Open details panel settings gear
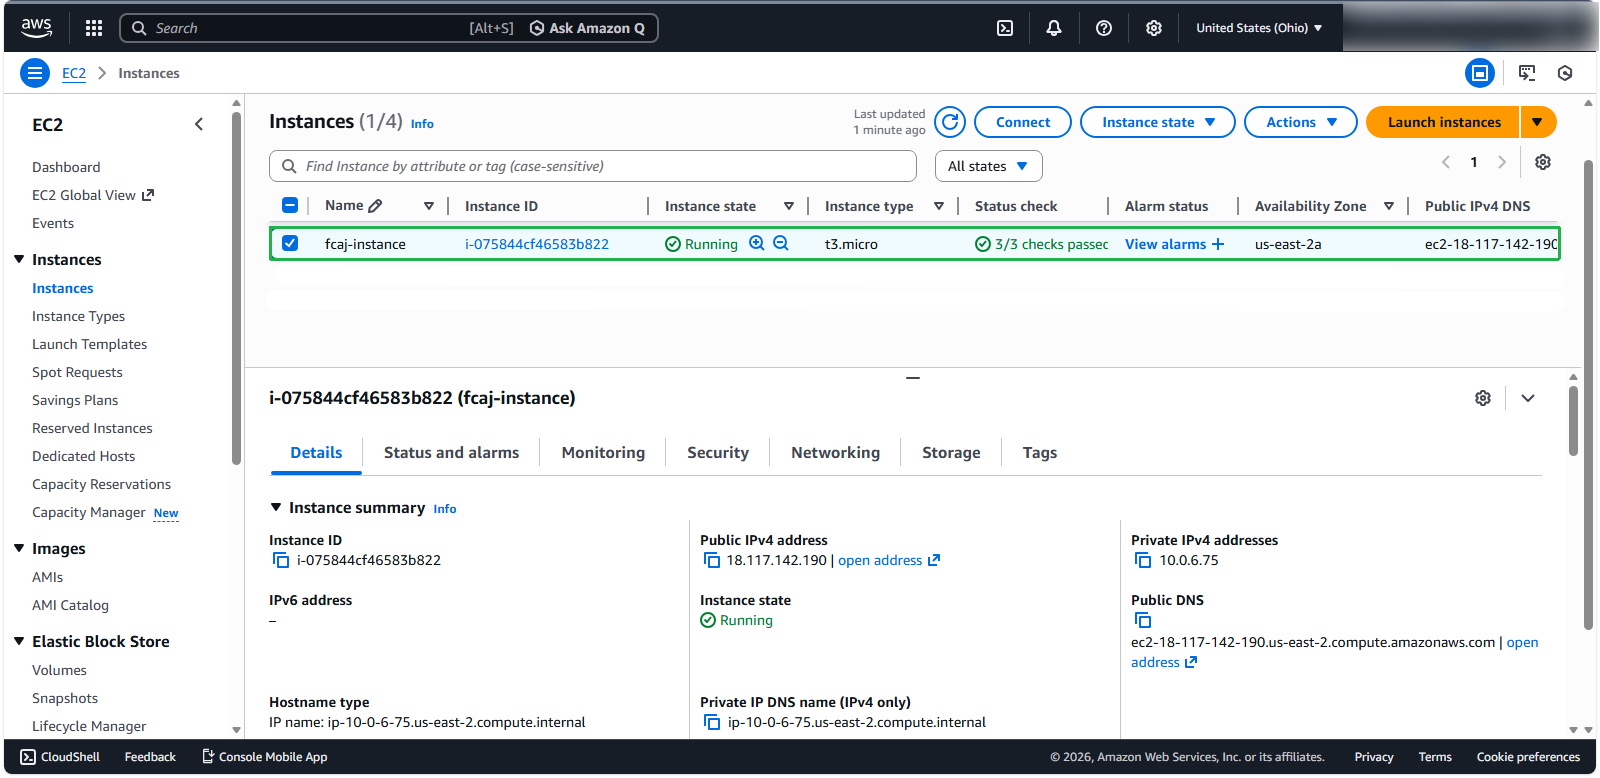This screenshot has height=778, width=1600. pyautogui.click(x=1483, y=398)
